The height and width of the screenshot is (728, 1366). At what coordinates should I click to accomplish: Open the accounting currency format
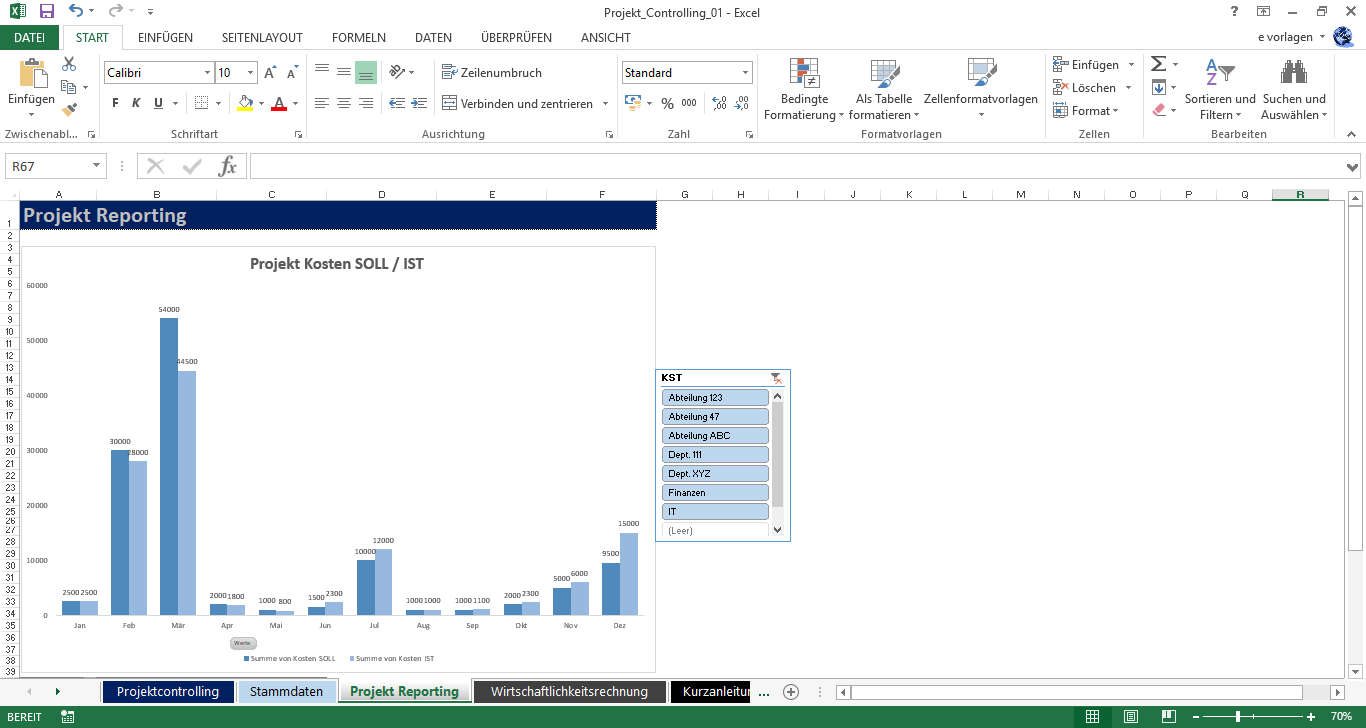pyautogui.click(x=632, y=103)
